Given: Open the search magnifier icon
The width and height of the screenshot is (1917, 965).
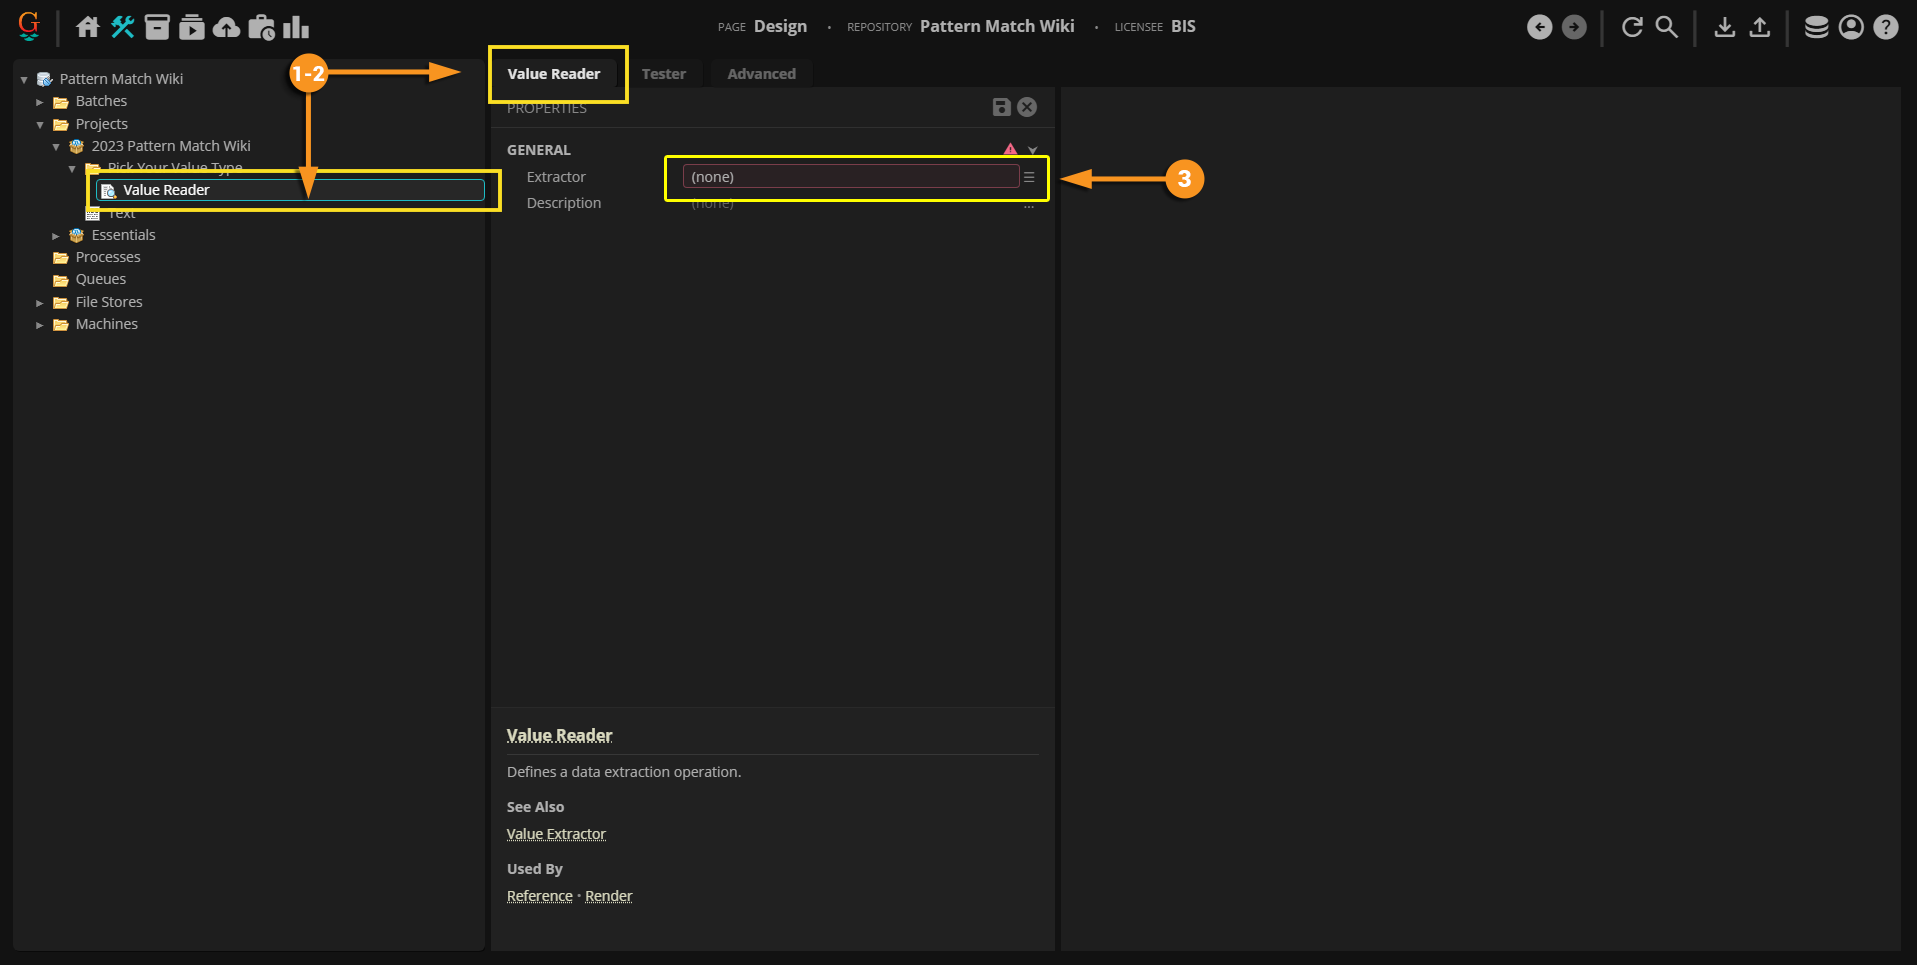Looking at the screenshot, I should pyautogui.click(x=1666, y=27).
